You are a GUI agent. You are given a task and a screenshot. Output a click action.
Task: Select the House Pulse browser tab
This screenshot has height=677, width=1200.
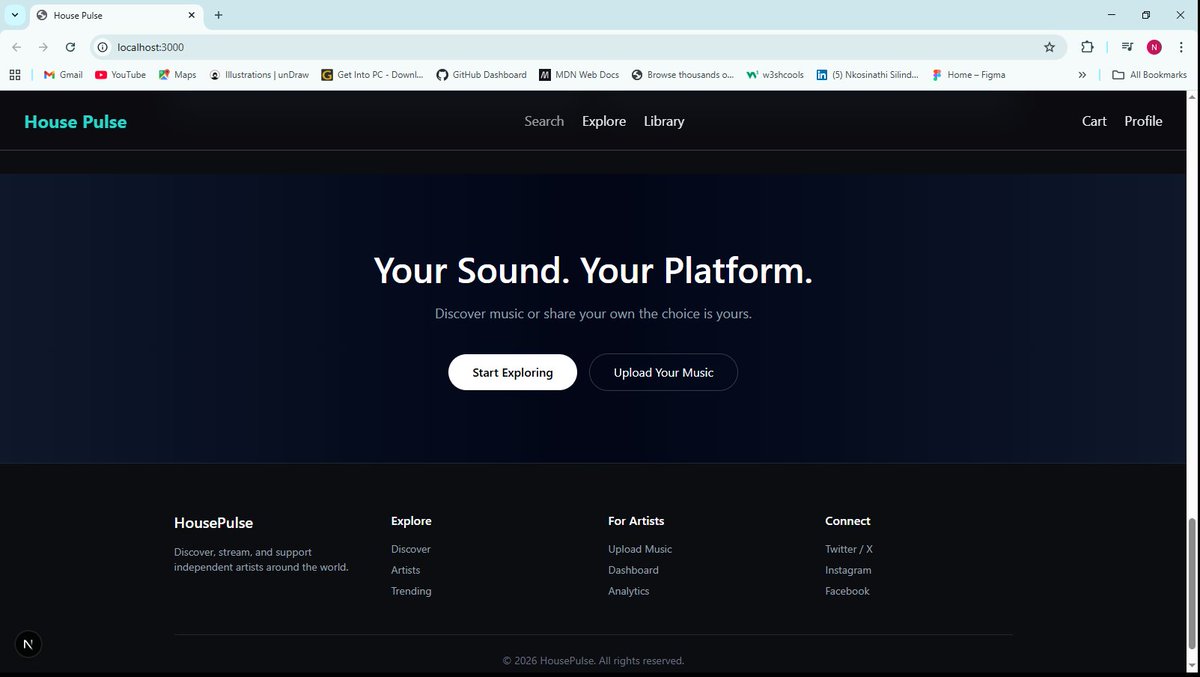(x=115, y=15)
